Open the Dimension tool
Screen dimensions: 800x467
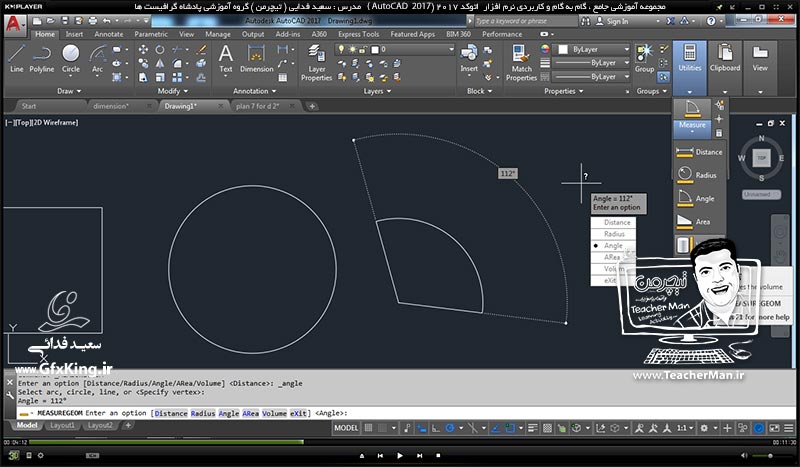[x=256, y=58]
